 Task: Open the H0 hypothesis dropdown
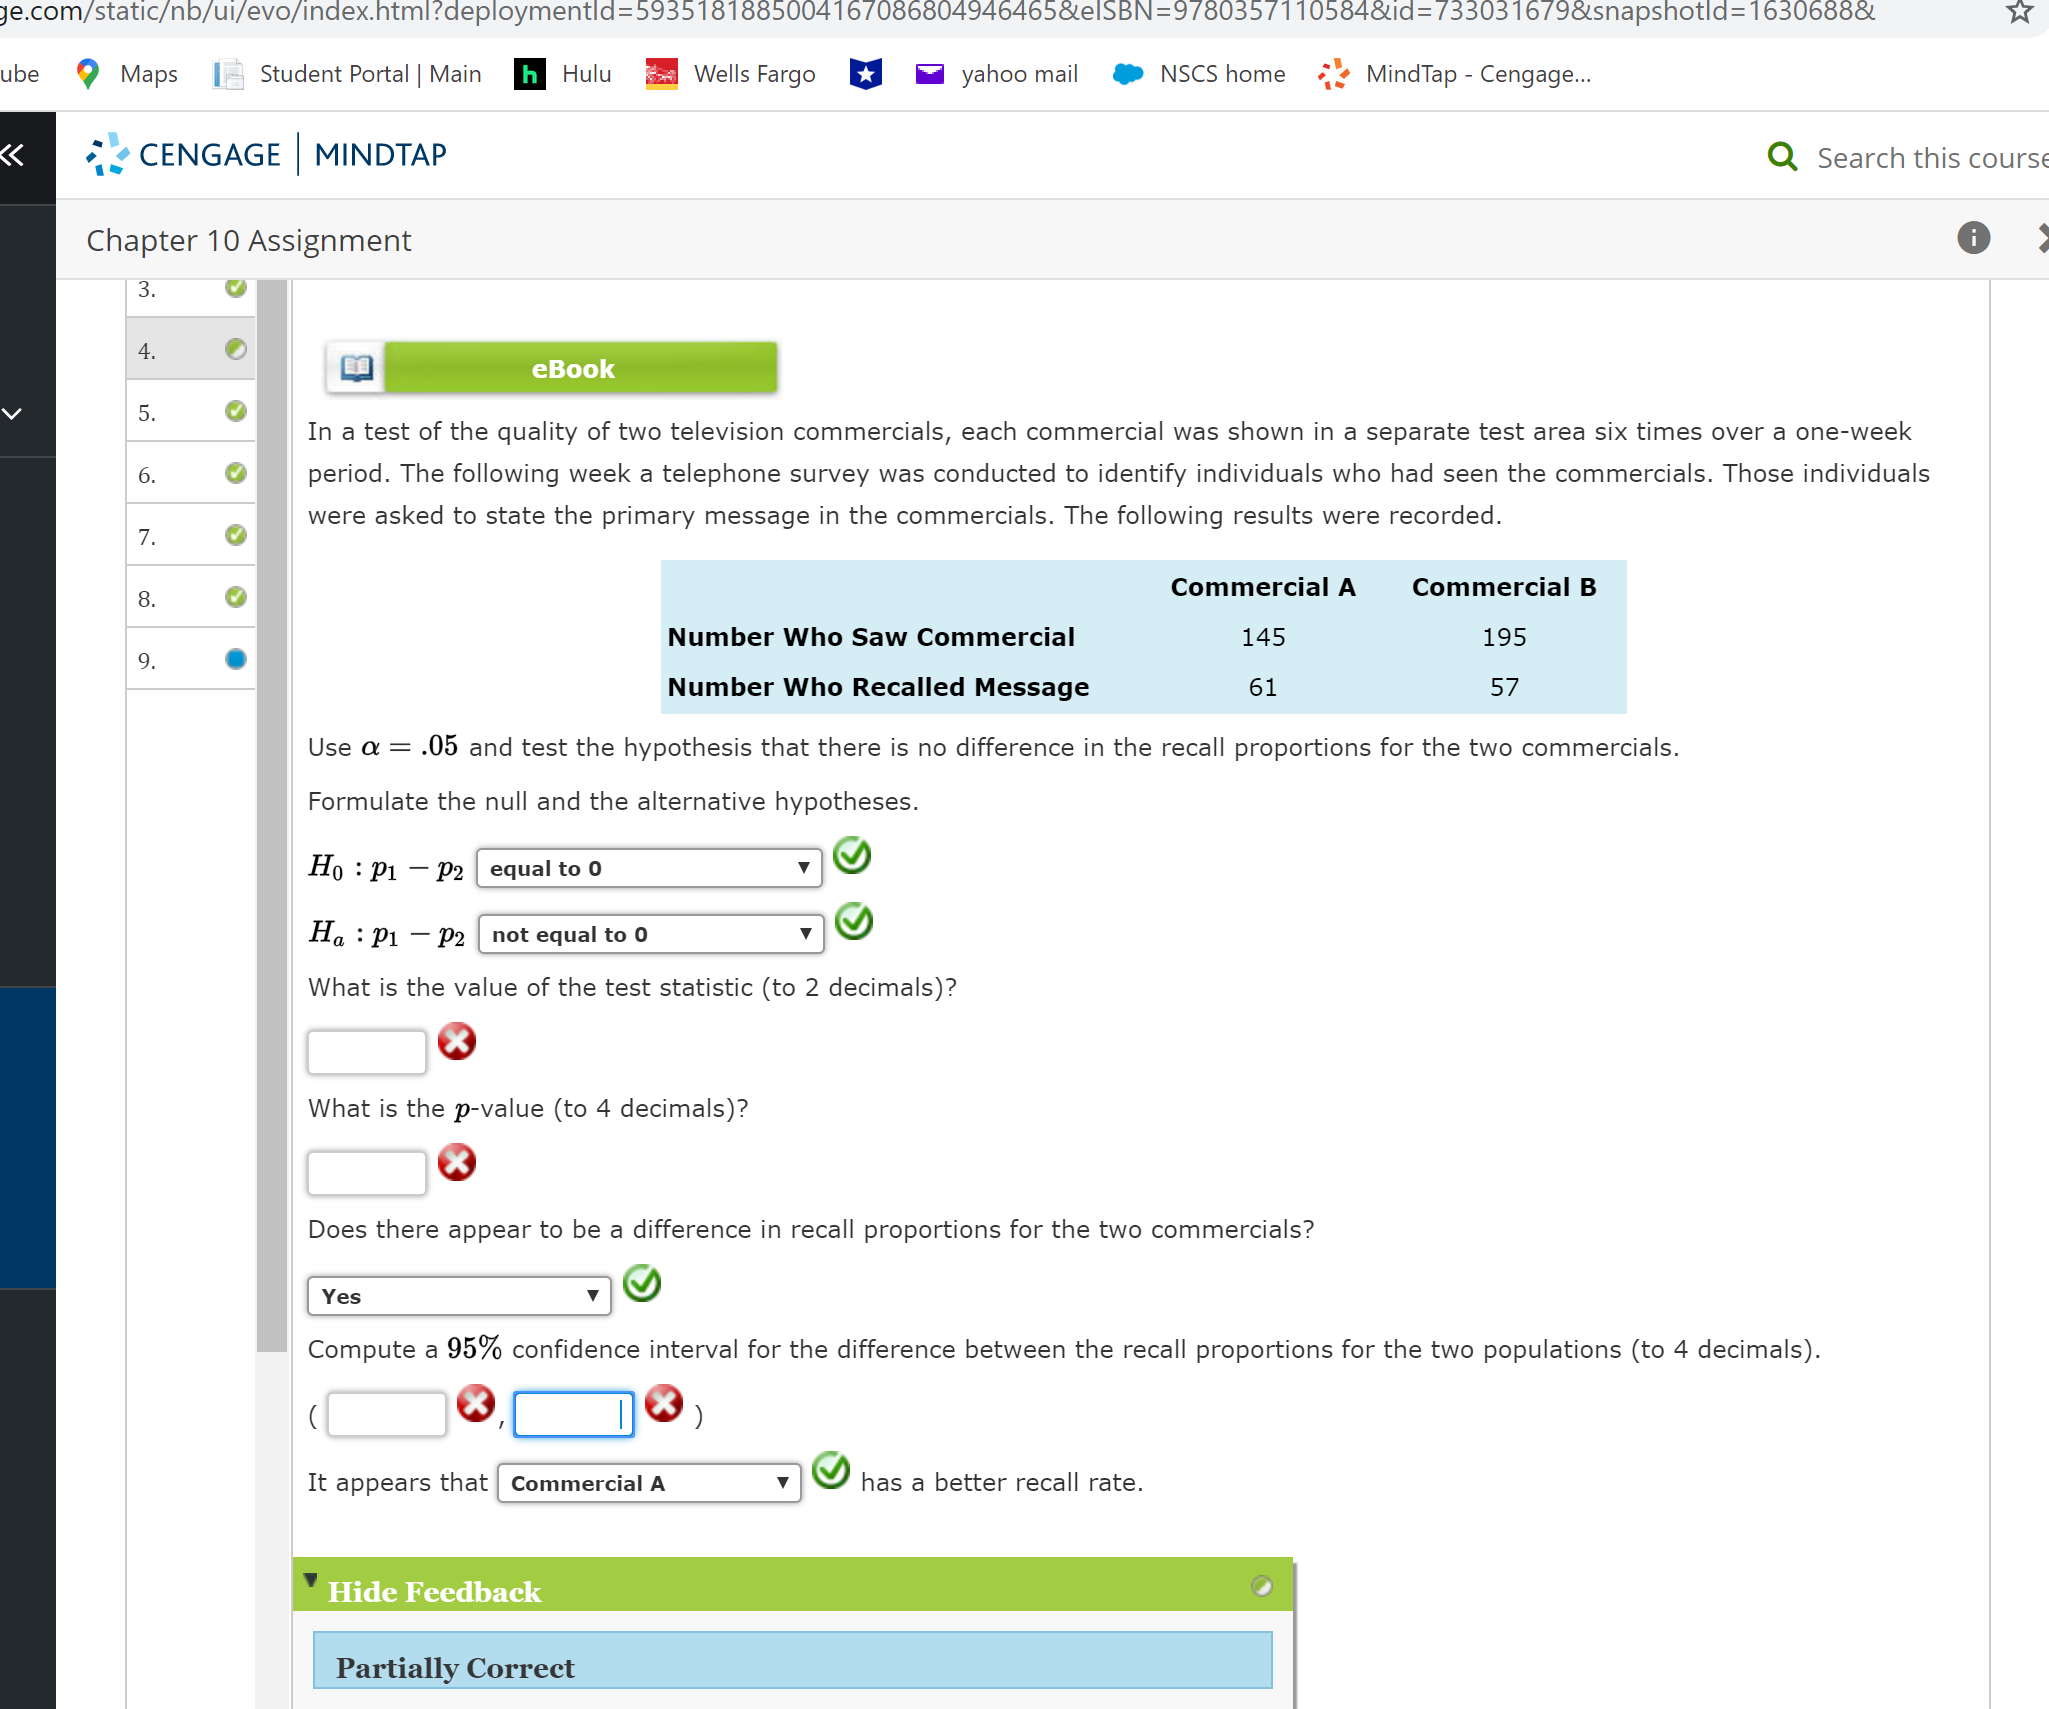coord(649,868)
